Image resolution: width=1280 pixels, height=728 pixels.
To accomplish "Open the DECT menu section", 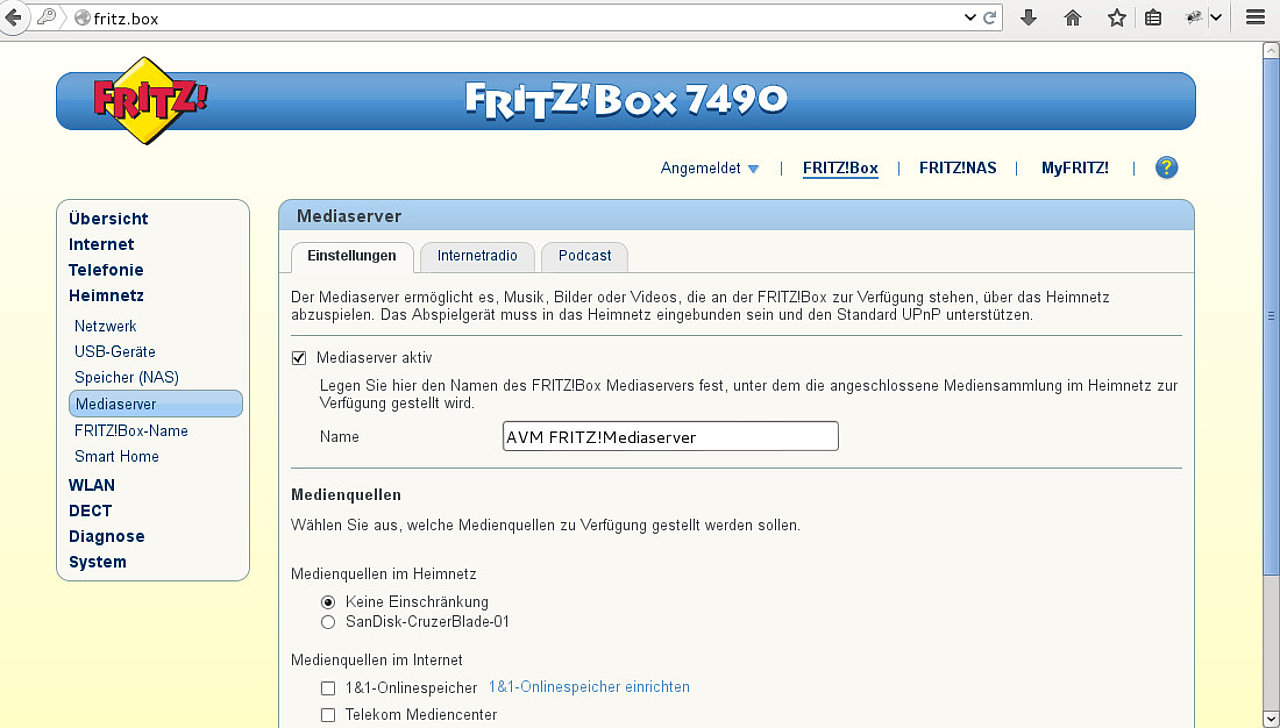I will click(90, 511).
